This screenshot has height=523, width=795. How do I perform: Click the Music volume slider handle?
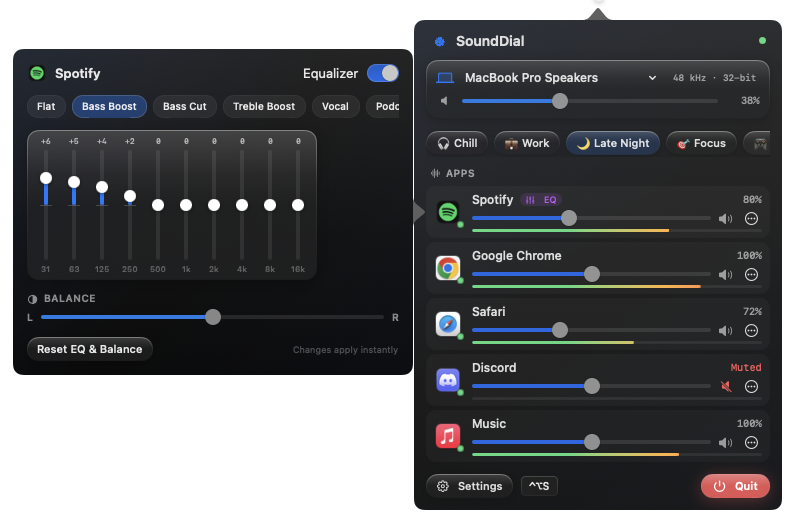[x=592, y=442]
